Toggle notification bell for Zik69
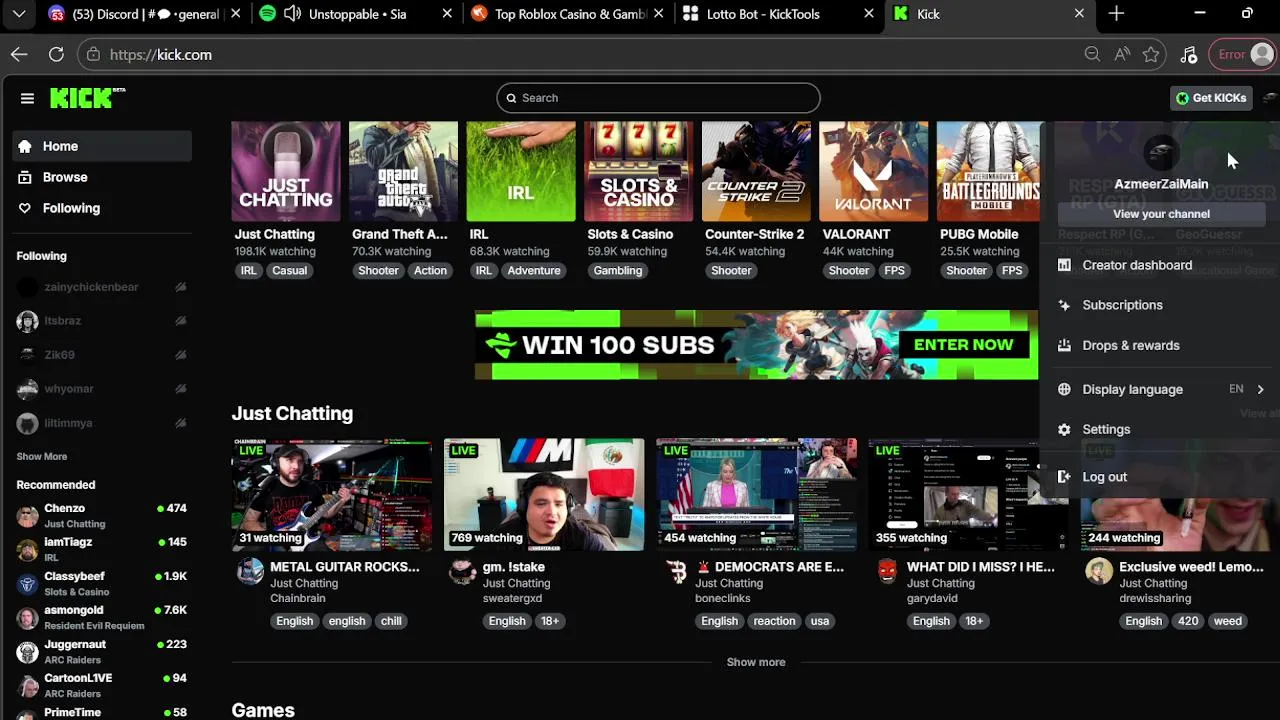 point(181,355)
